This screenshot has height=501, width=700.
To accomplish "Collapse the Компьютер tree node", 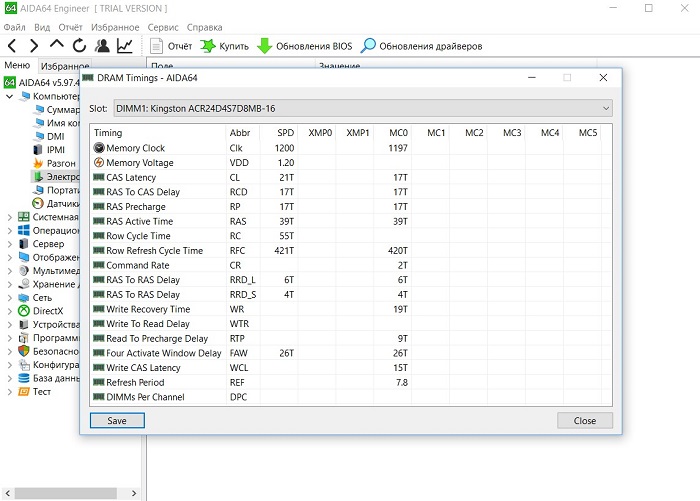I will (9, 96).
